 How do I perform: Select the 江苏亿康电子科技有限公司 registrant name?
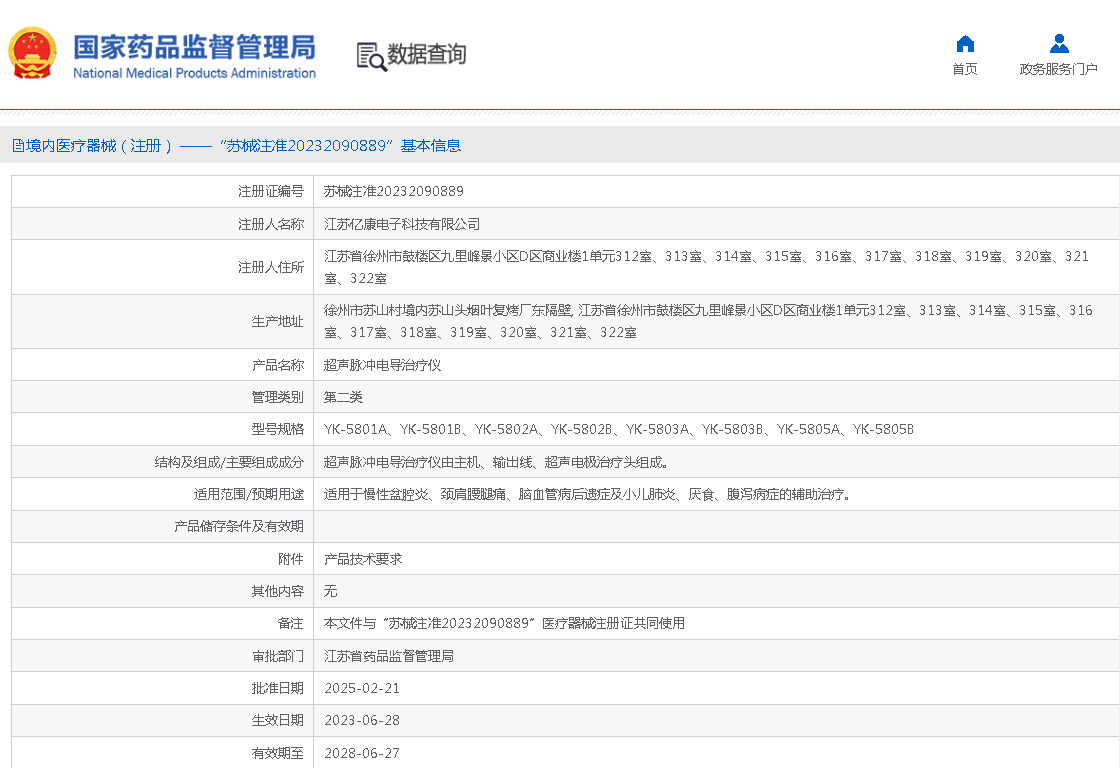pos(402,224)
